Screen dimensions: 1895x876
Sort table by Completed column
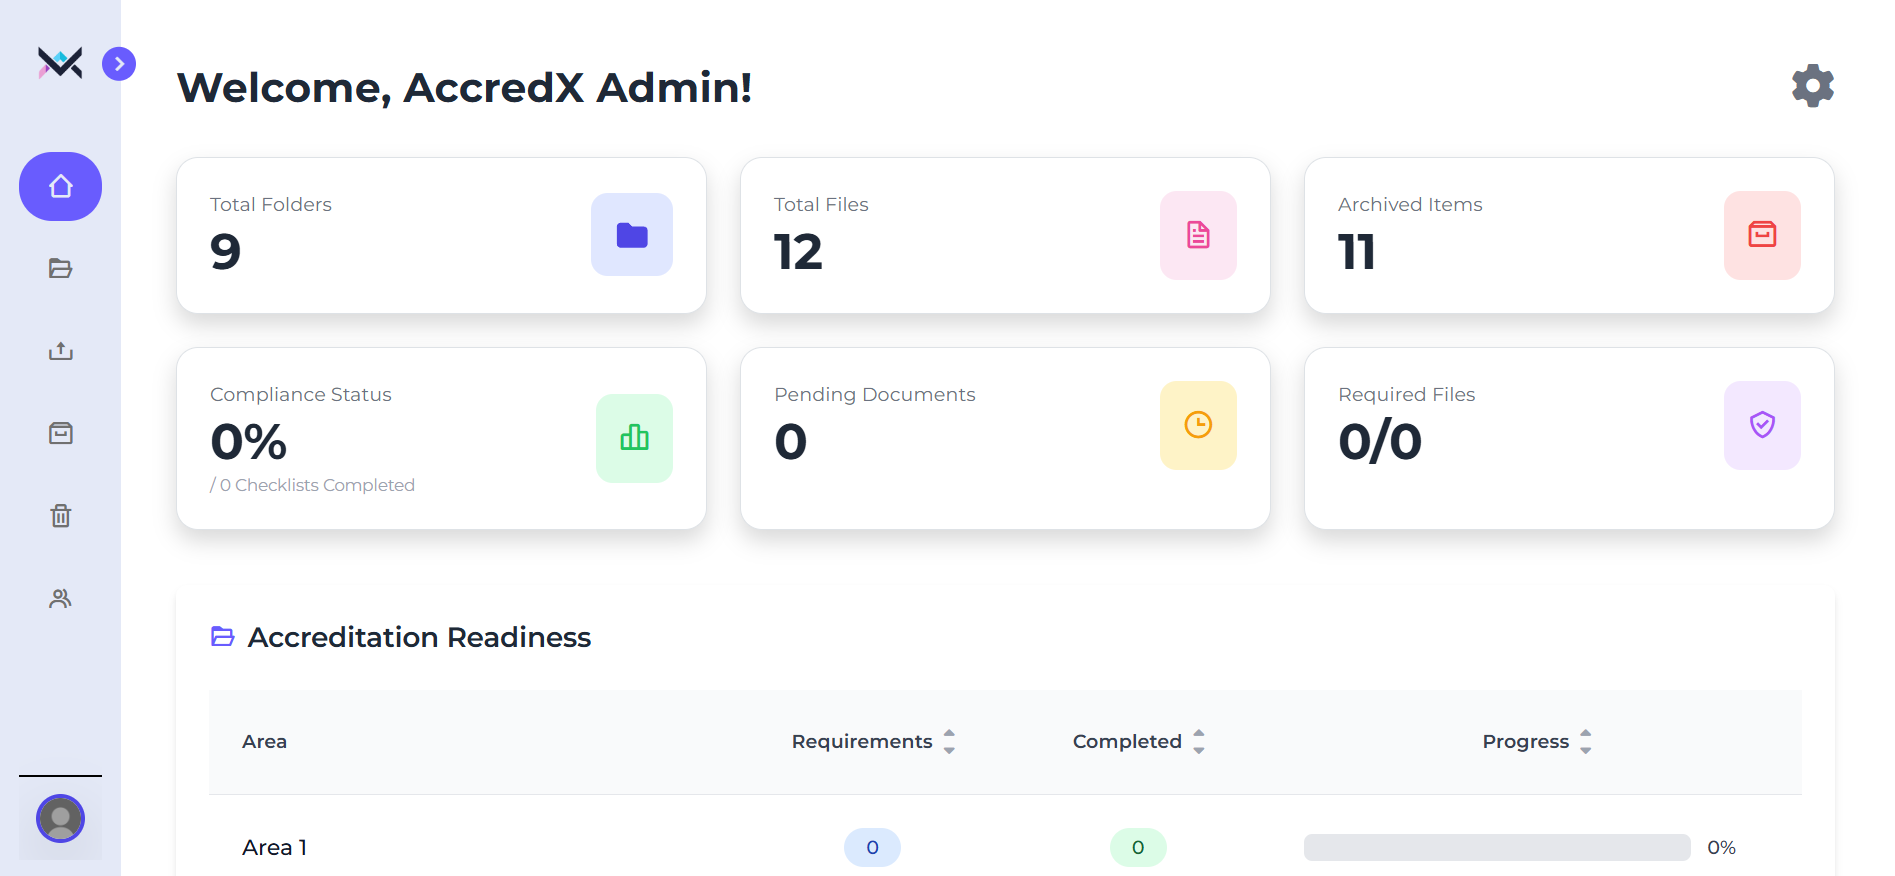1198,741
